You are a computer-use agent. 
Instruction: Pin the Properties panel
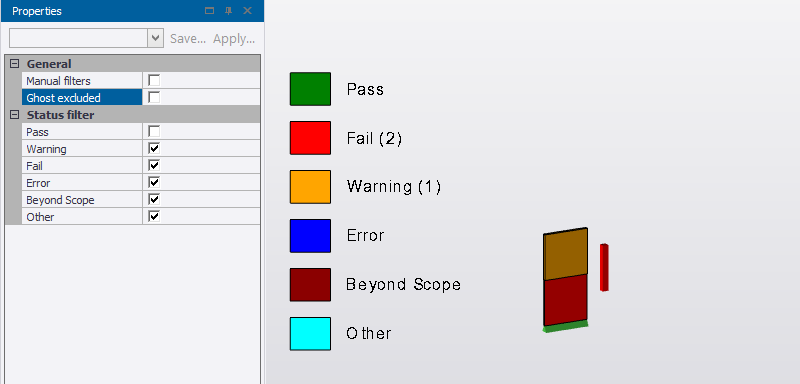229,11
